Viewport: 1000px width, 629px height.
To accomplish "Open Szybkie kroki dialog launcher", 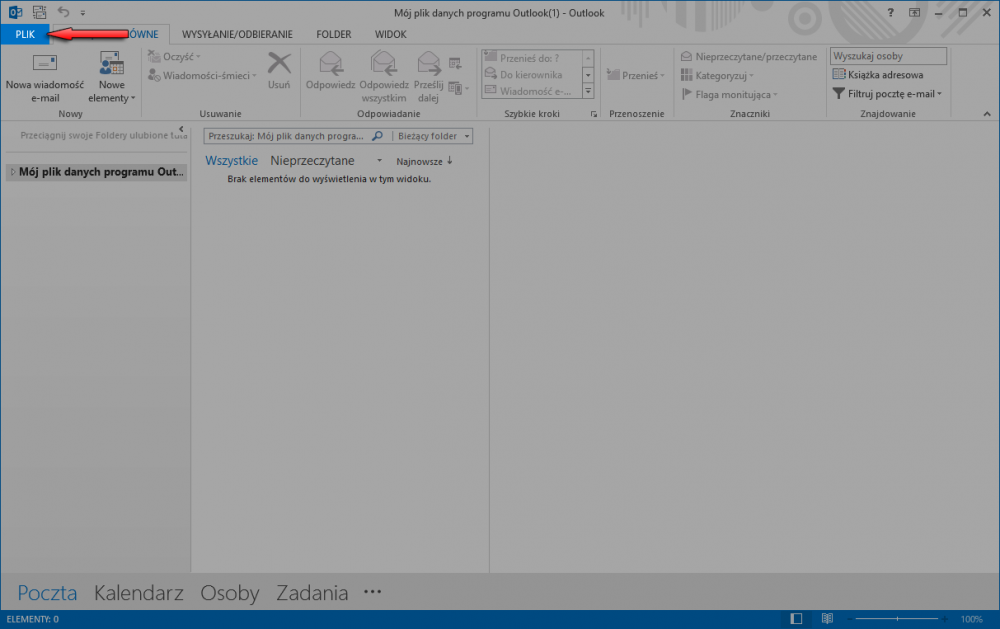I will (594, 114).
